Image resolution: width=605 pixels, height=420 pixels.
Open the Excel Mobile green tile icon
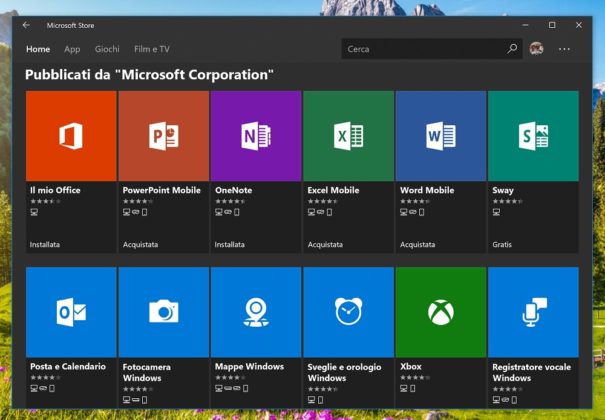(x=348, y=136)
